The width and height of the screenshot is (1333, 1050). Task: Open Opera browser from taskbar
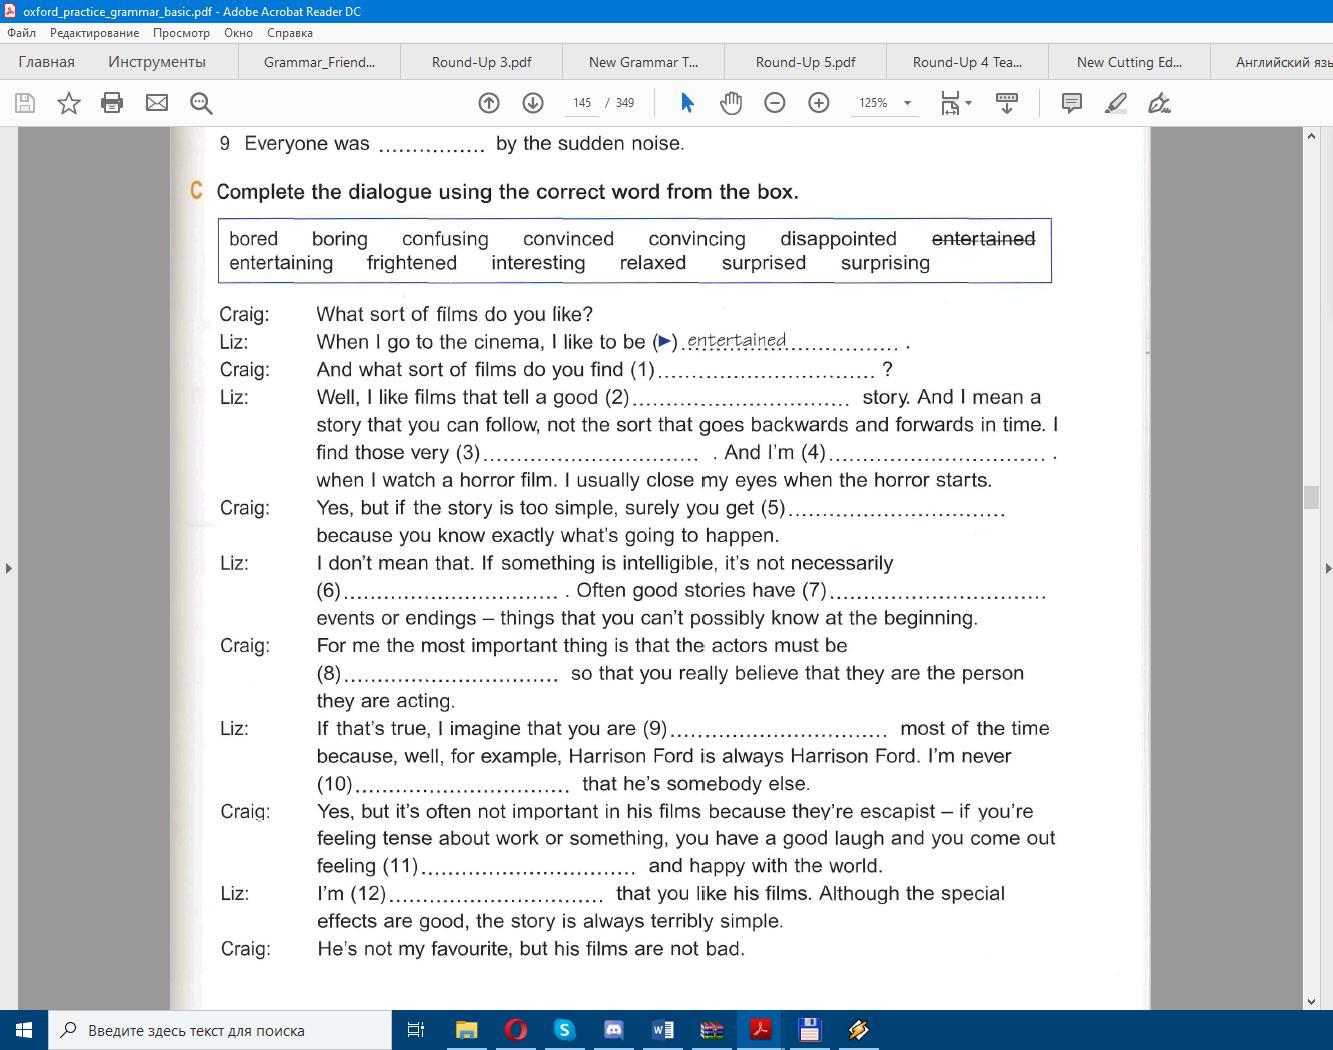click(516, 1030)
